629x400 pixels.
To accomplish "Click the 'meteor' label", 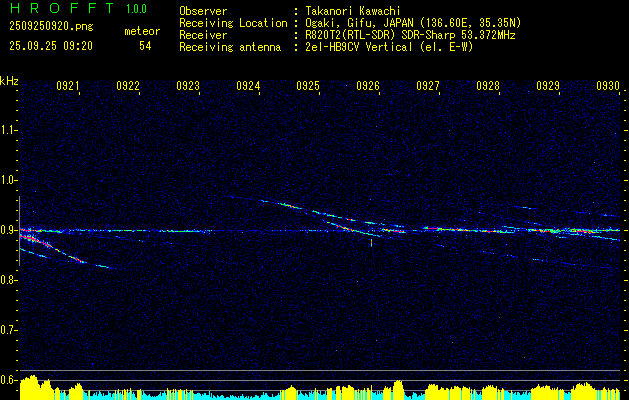I will (142, 31).
